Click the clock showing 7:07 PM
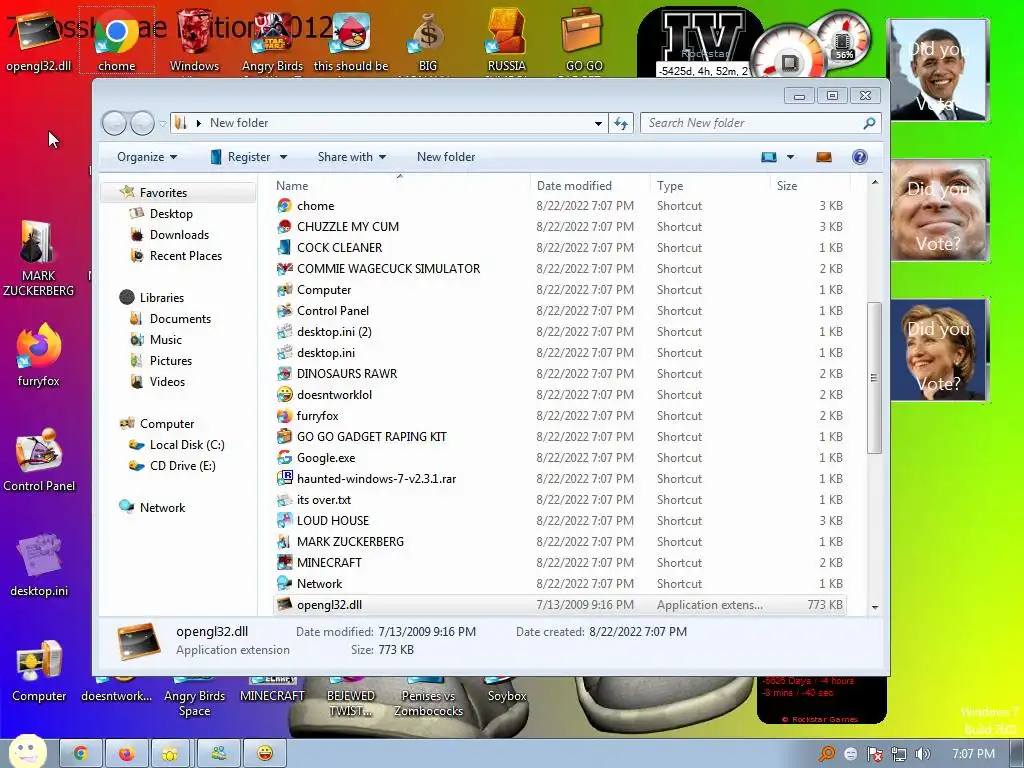 (x=973, y=754)
